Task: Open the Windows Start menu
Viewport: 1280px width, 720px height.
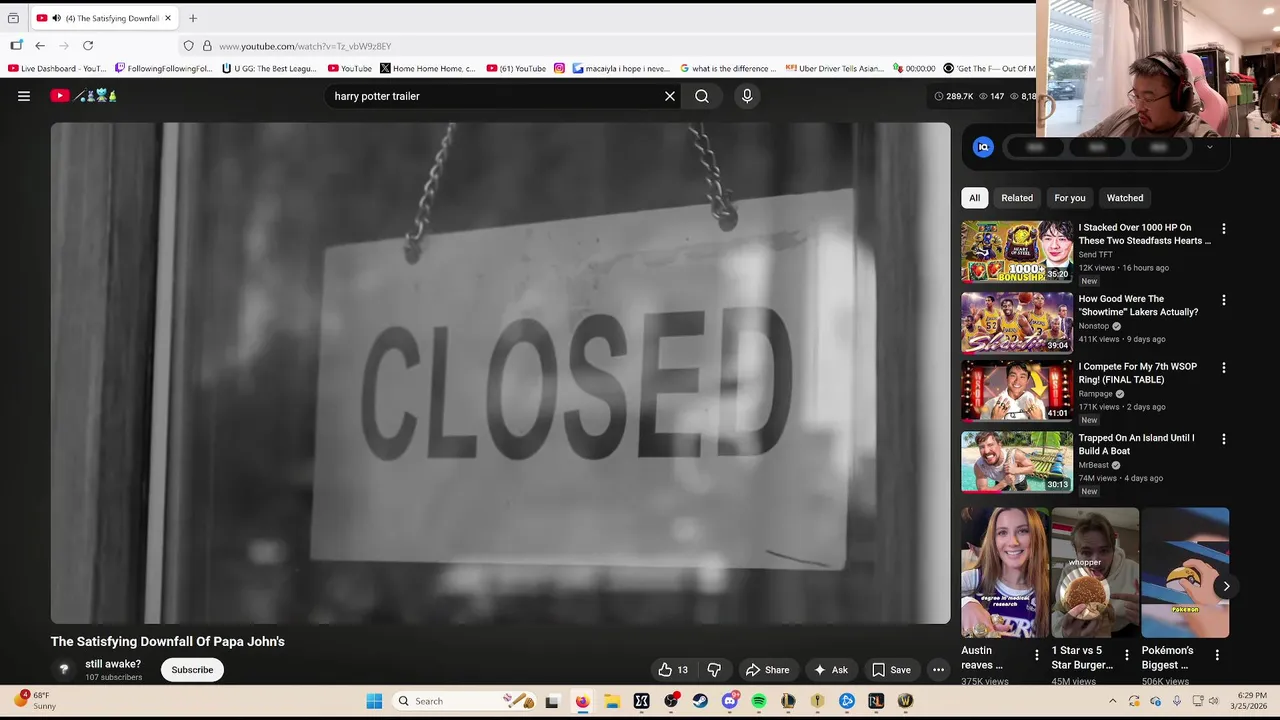Action: click(374, 701)
